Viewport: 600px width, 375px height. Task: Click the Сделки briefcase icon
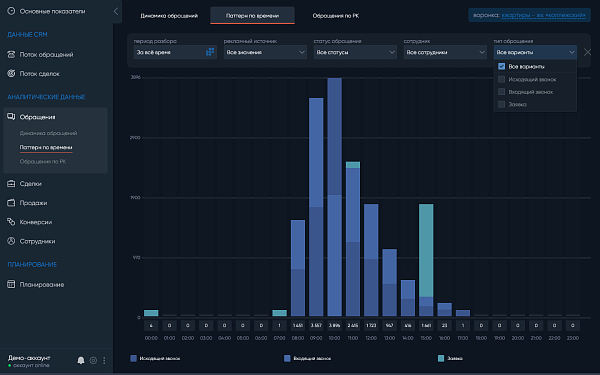pyautogui.click(x=11, y=184)
